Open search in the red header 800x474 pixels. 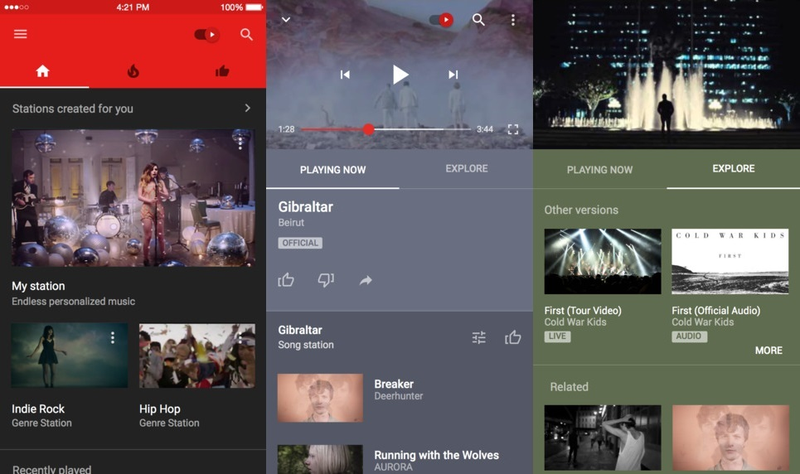246,35
